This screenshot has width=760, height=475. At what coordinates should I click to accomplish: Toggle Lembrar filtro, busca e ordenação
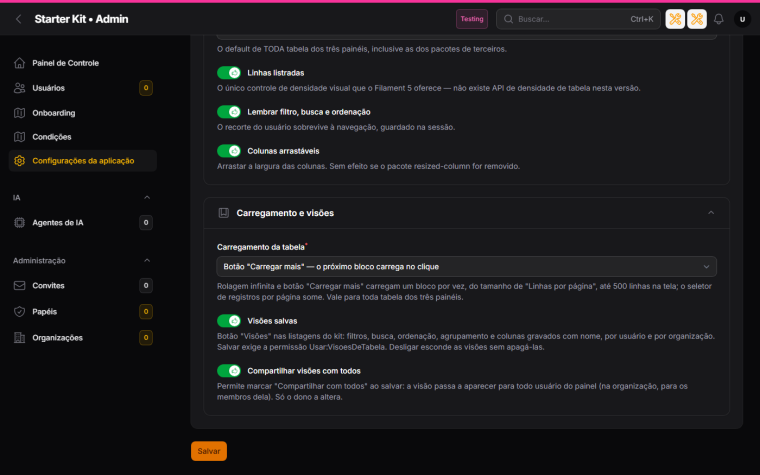pos(229,112)
